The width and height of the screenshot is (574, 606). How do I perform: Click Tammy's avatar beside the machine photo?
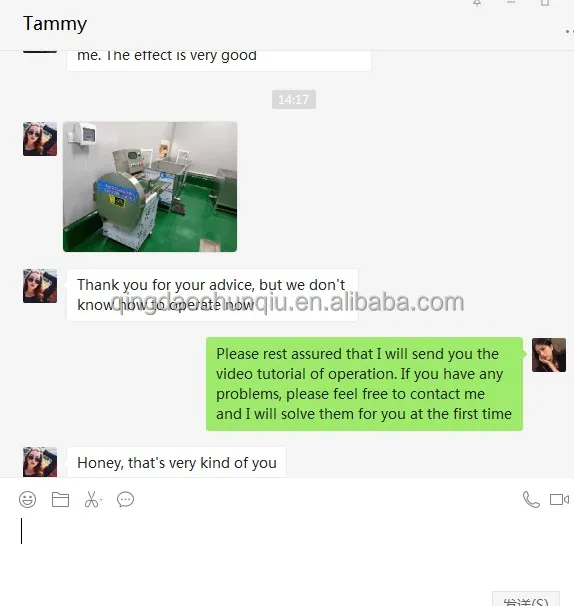40,139
